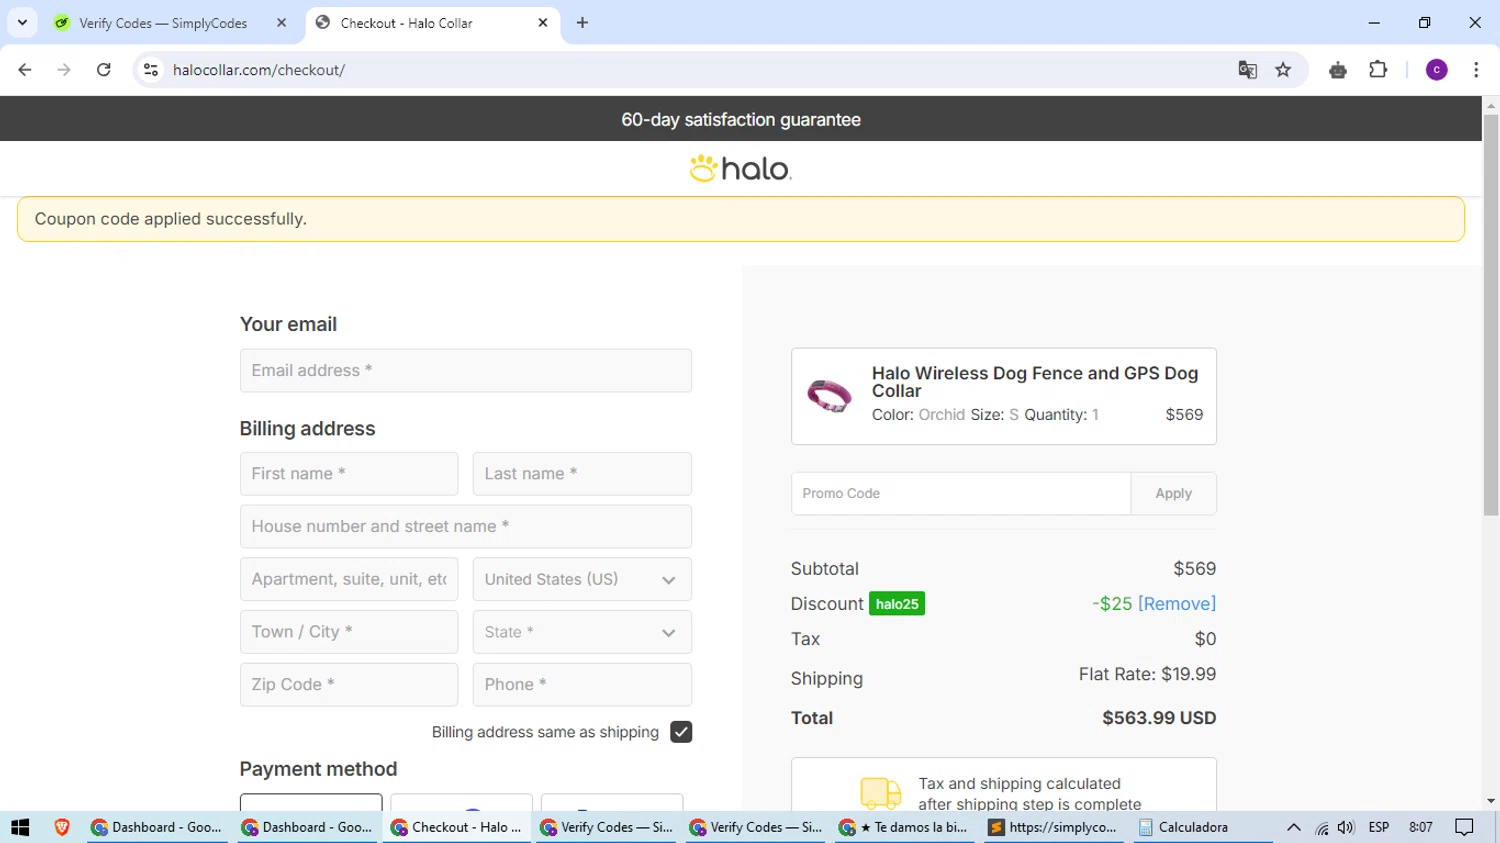Click the browser forward arrow
The width and height of the screenshot is (1500, 843).
pos(64,70)
